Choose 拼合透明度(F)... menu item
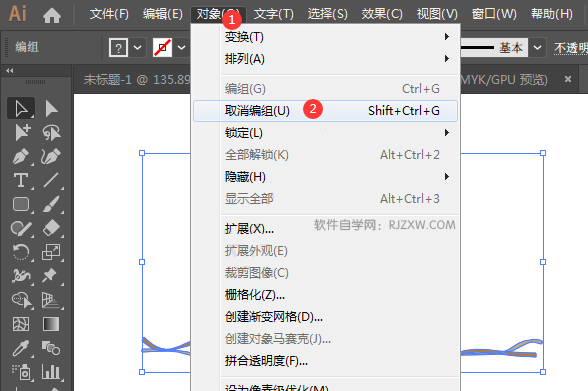 point(325,361)
